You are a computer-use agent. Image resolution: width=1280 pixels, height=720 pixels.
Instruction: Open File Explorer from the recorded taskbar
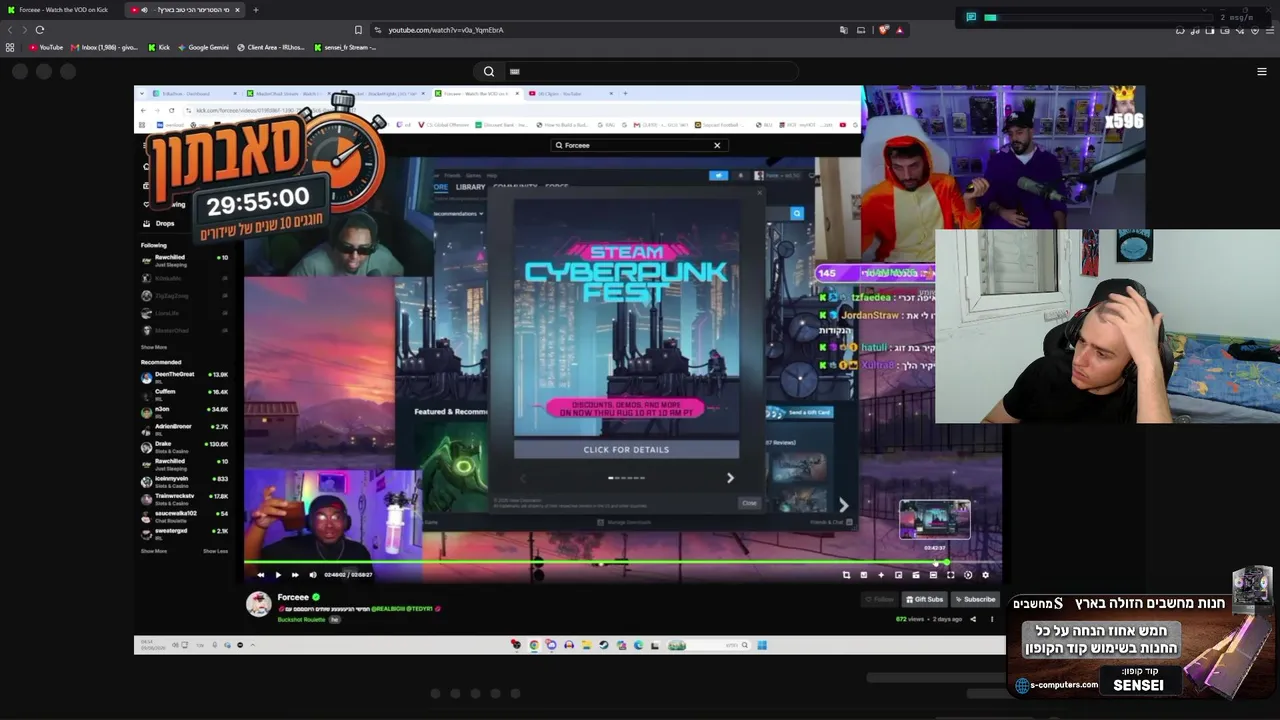[x=586, y=645]
